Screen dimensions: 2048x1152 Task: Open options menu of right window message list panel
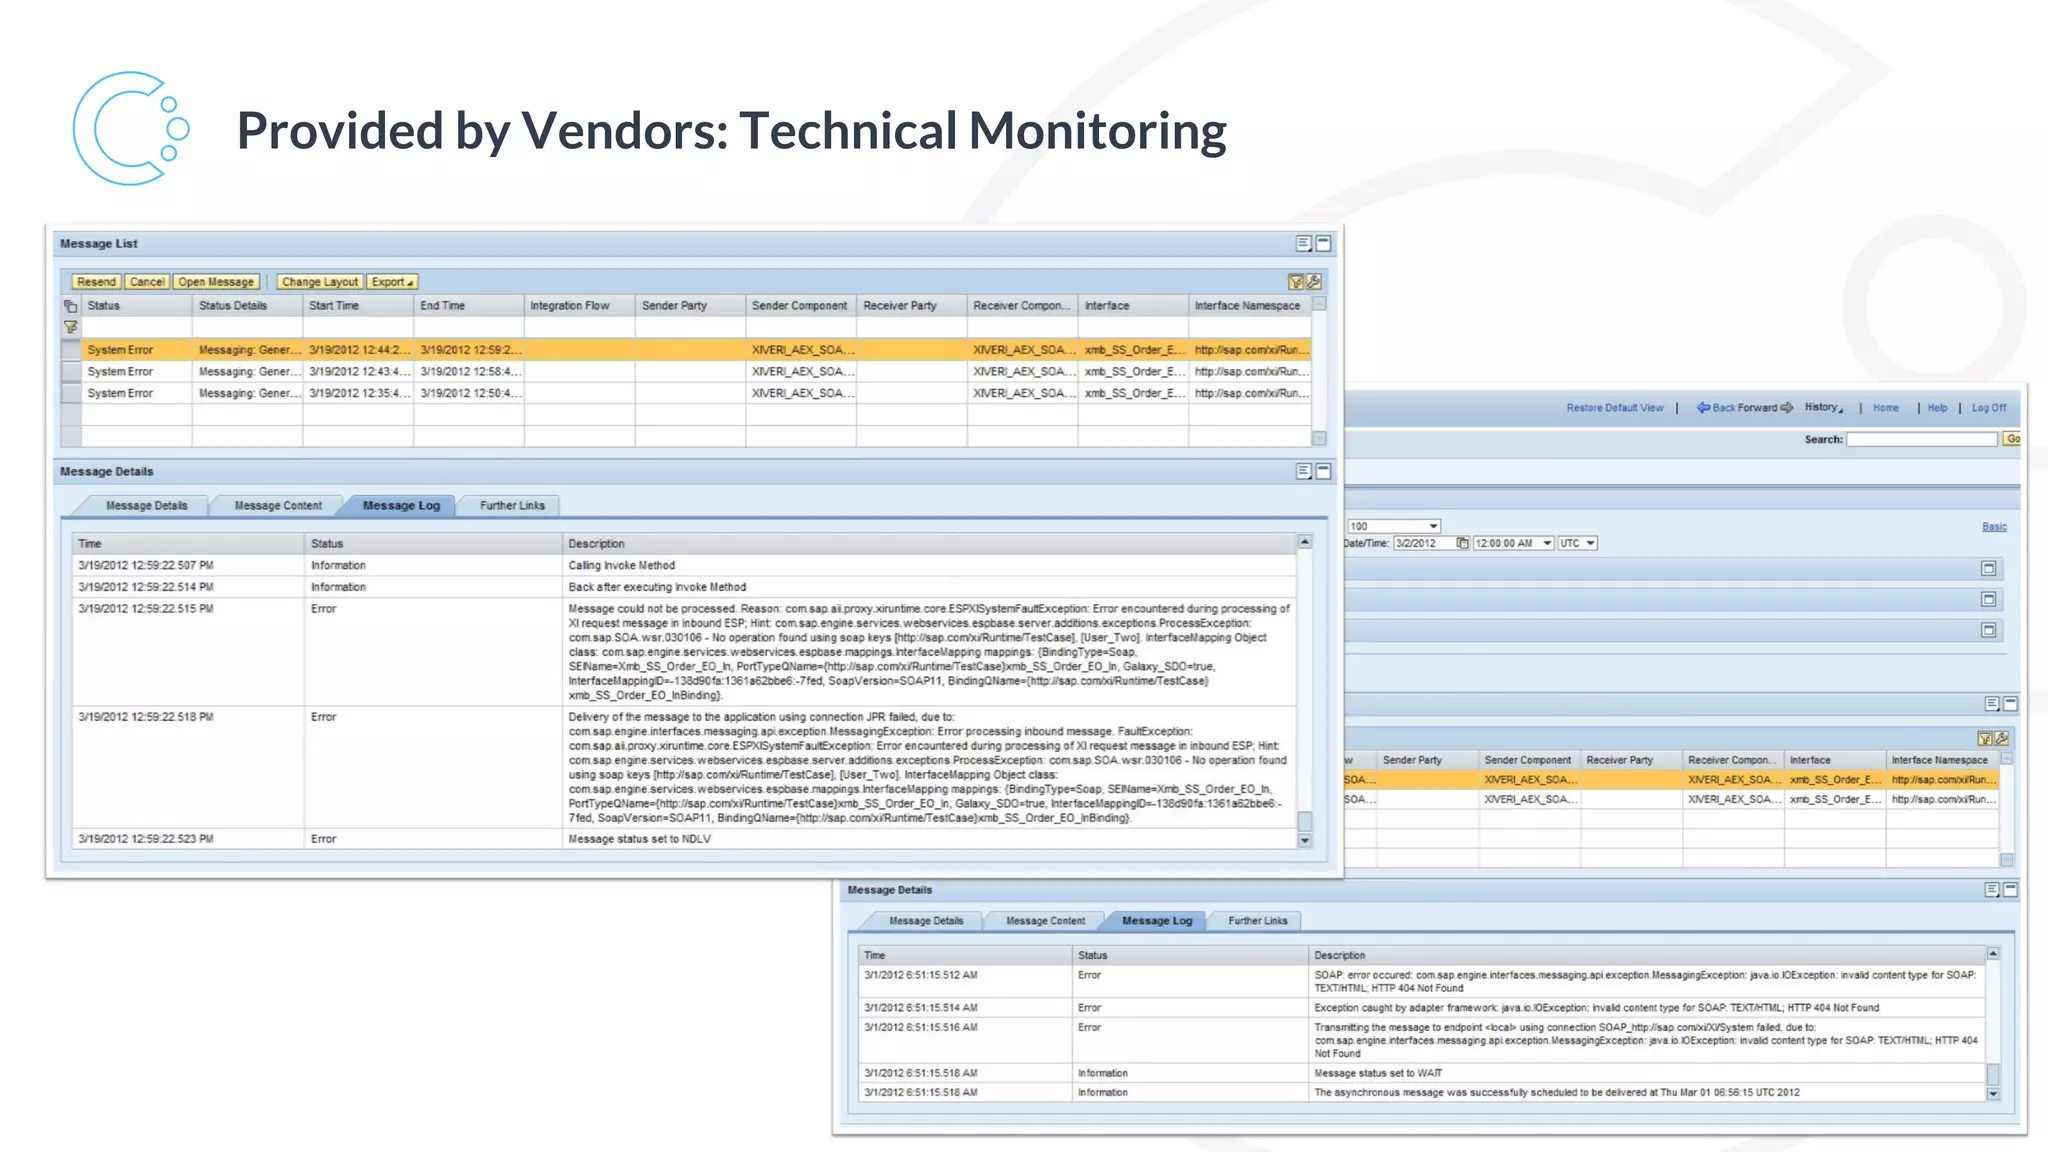tap(1992, 704)
